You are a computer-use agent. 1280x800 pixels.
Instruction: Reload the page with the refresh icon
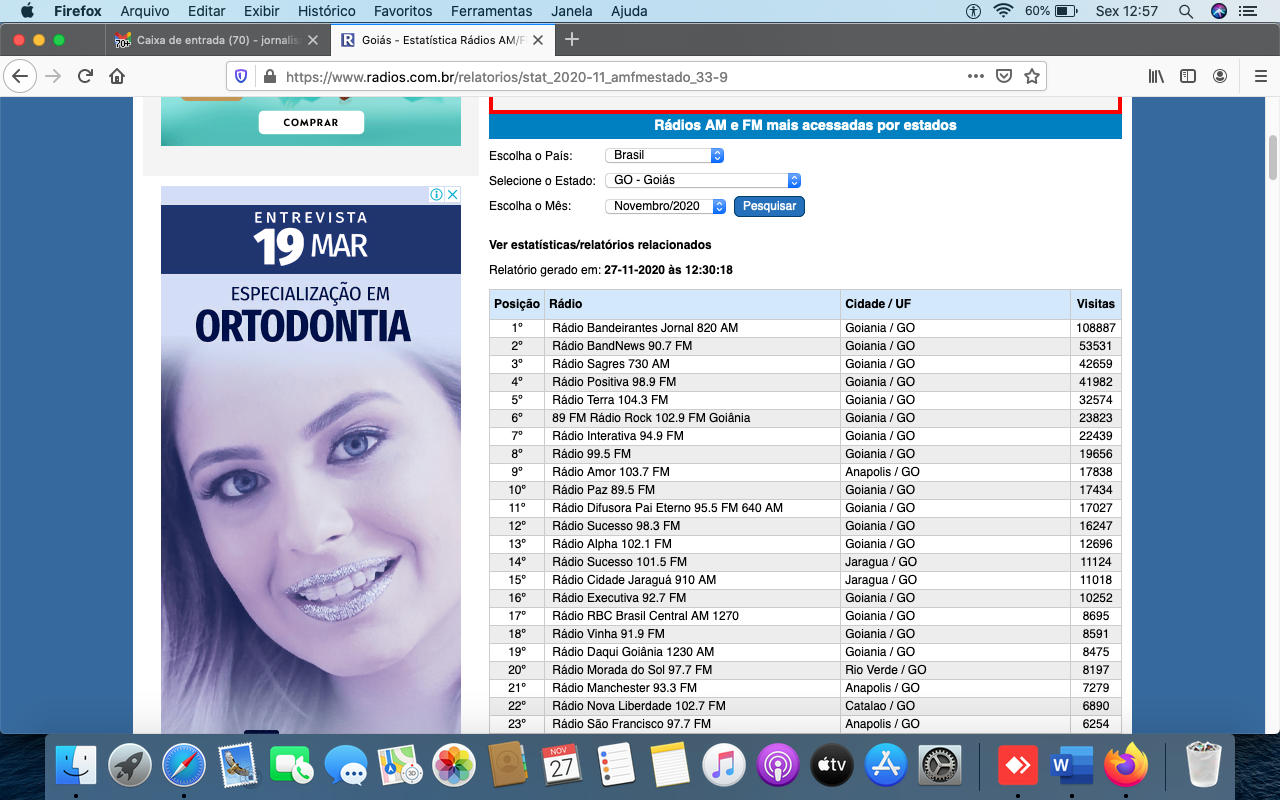tap(85, 76)
